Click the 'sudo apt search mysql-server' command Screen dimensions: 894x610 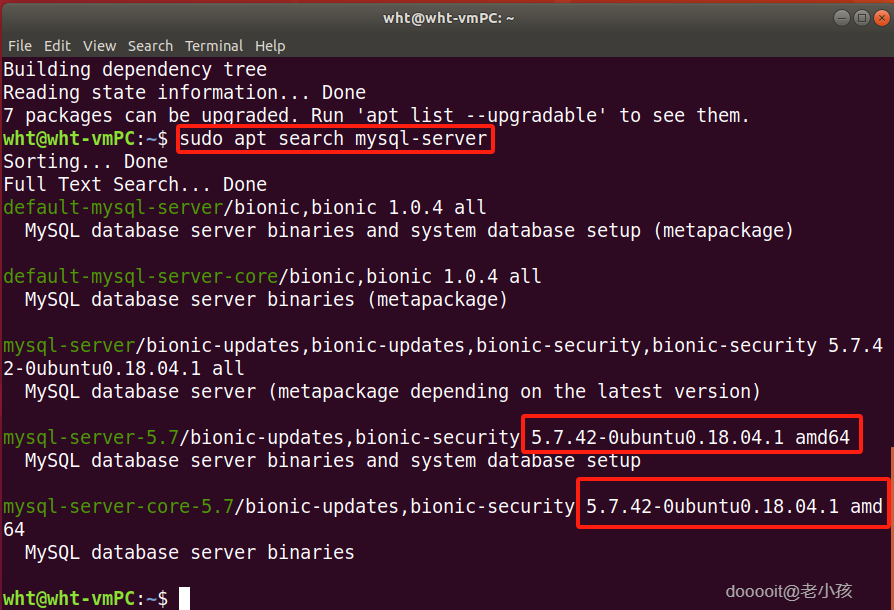335,139
